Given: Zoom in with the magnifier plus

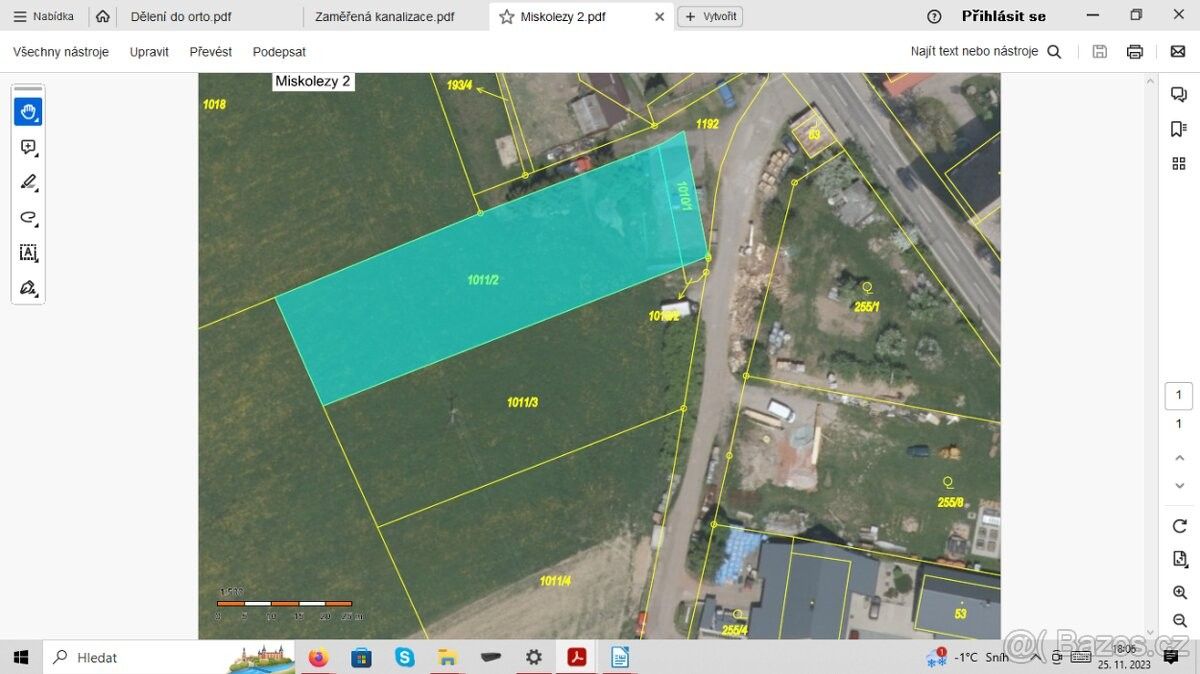Looking at the screenshot, I should coord(1179,593).
